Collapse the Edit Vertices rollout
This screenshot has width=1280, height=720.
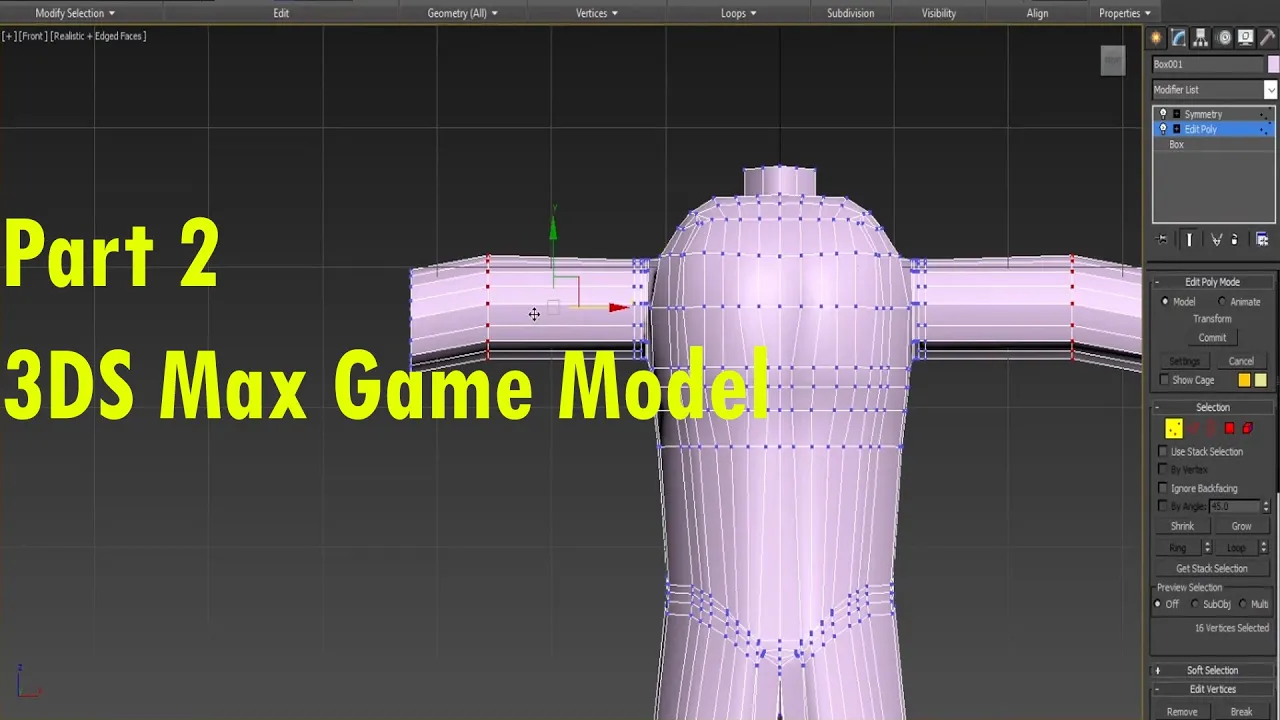(1157, 689)
